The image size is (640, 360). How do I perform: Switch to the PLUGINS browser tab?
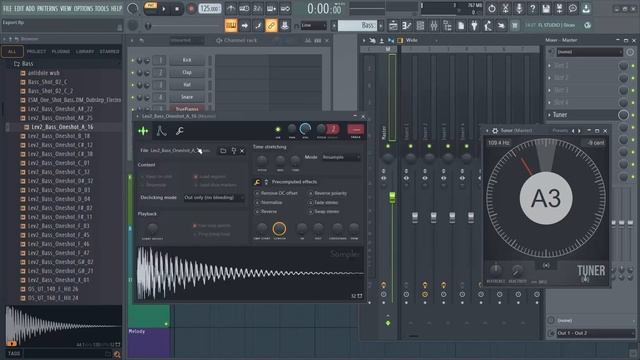click(61, 52)
